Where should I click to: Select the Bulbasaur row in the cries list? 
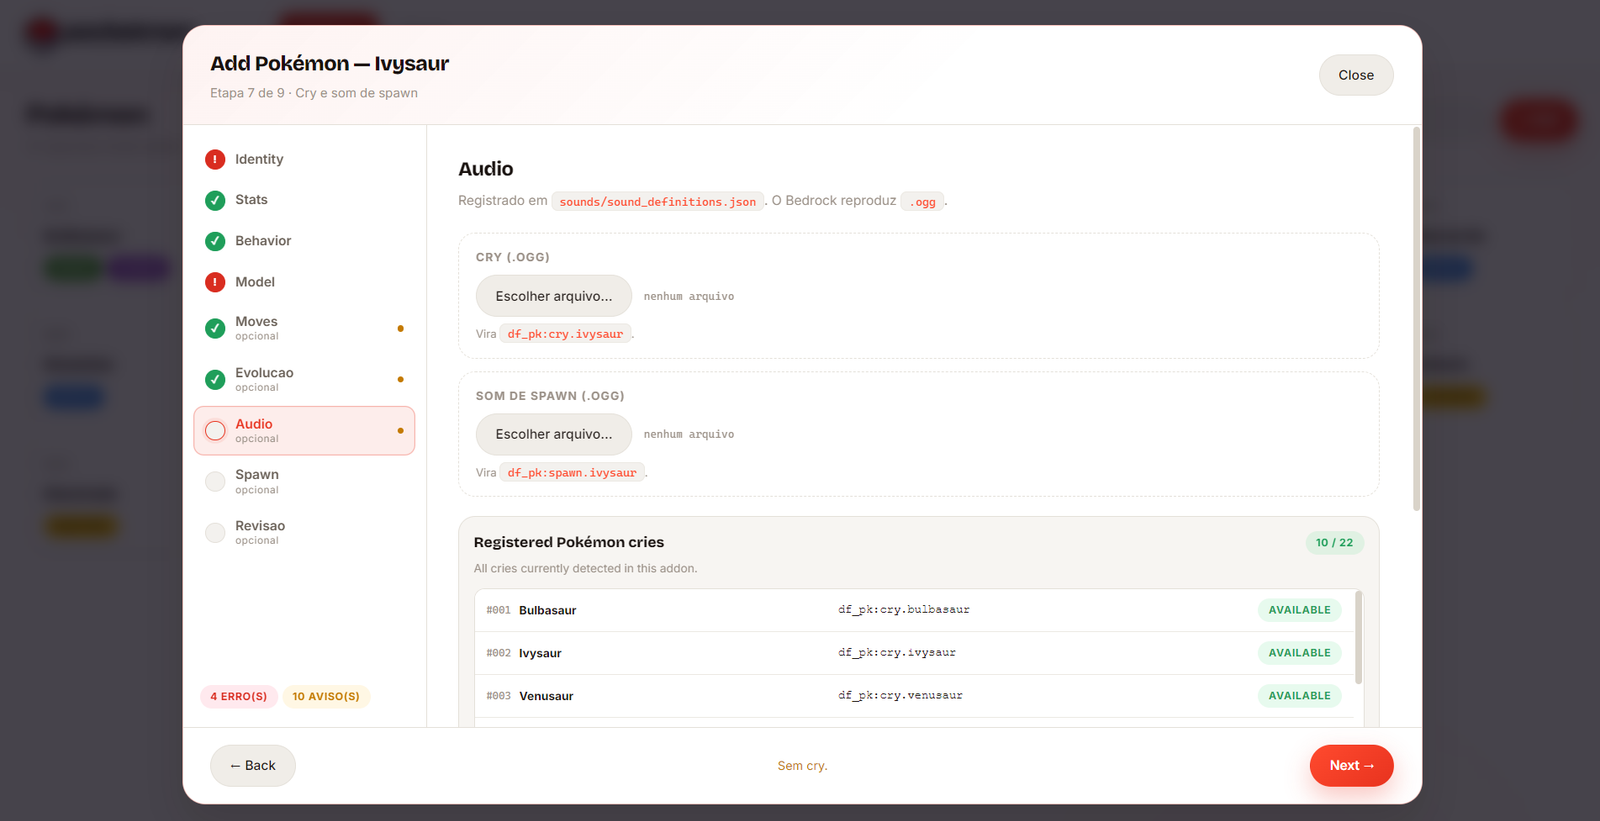click(914, 610)
